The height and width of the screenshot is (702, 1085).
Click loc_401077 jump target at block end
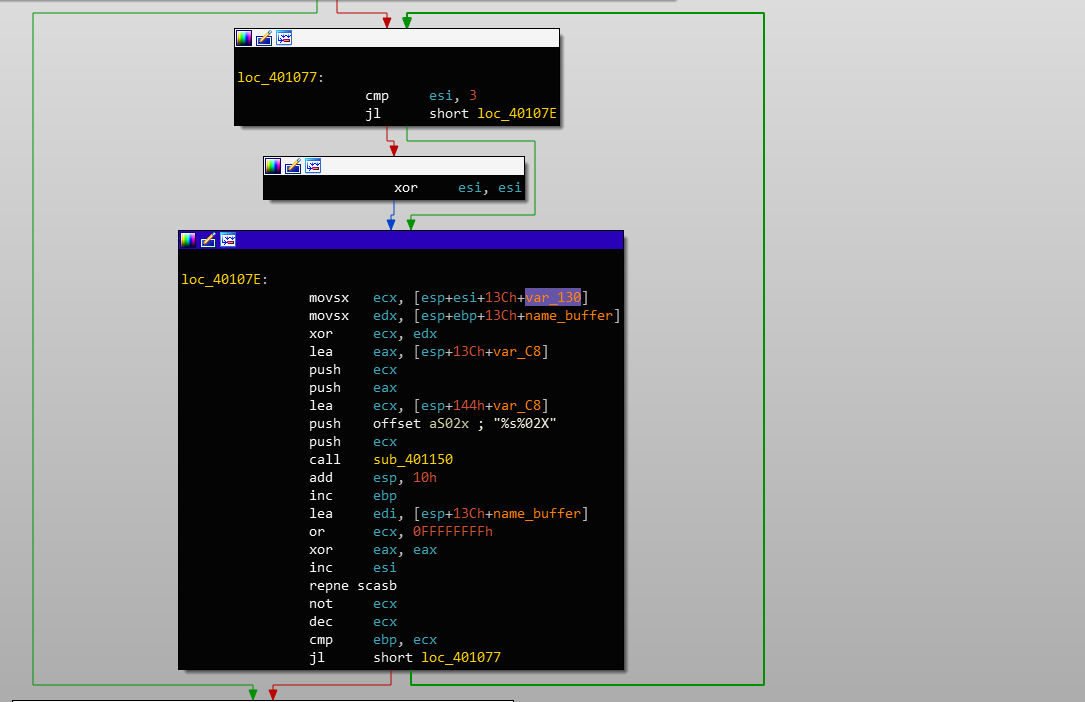pos(461,657)
